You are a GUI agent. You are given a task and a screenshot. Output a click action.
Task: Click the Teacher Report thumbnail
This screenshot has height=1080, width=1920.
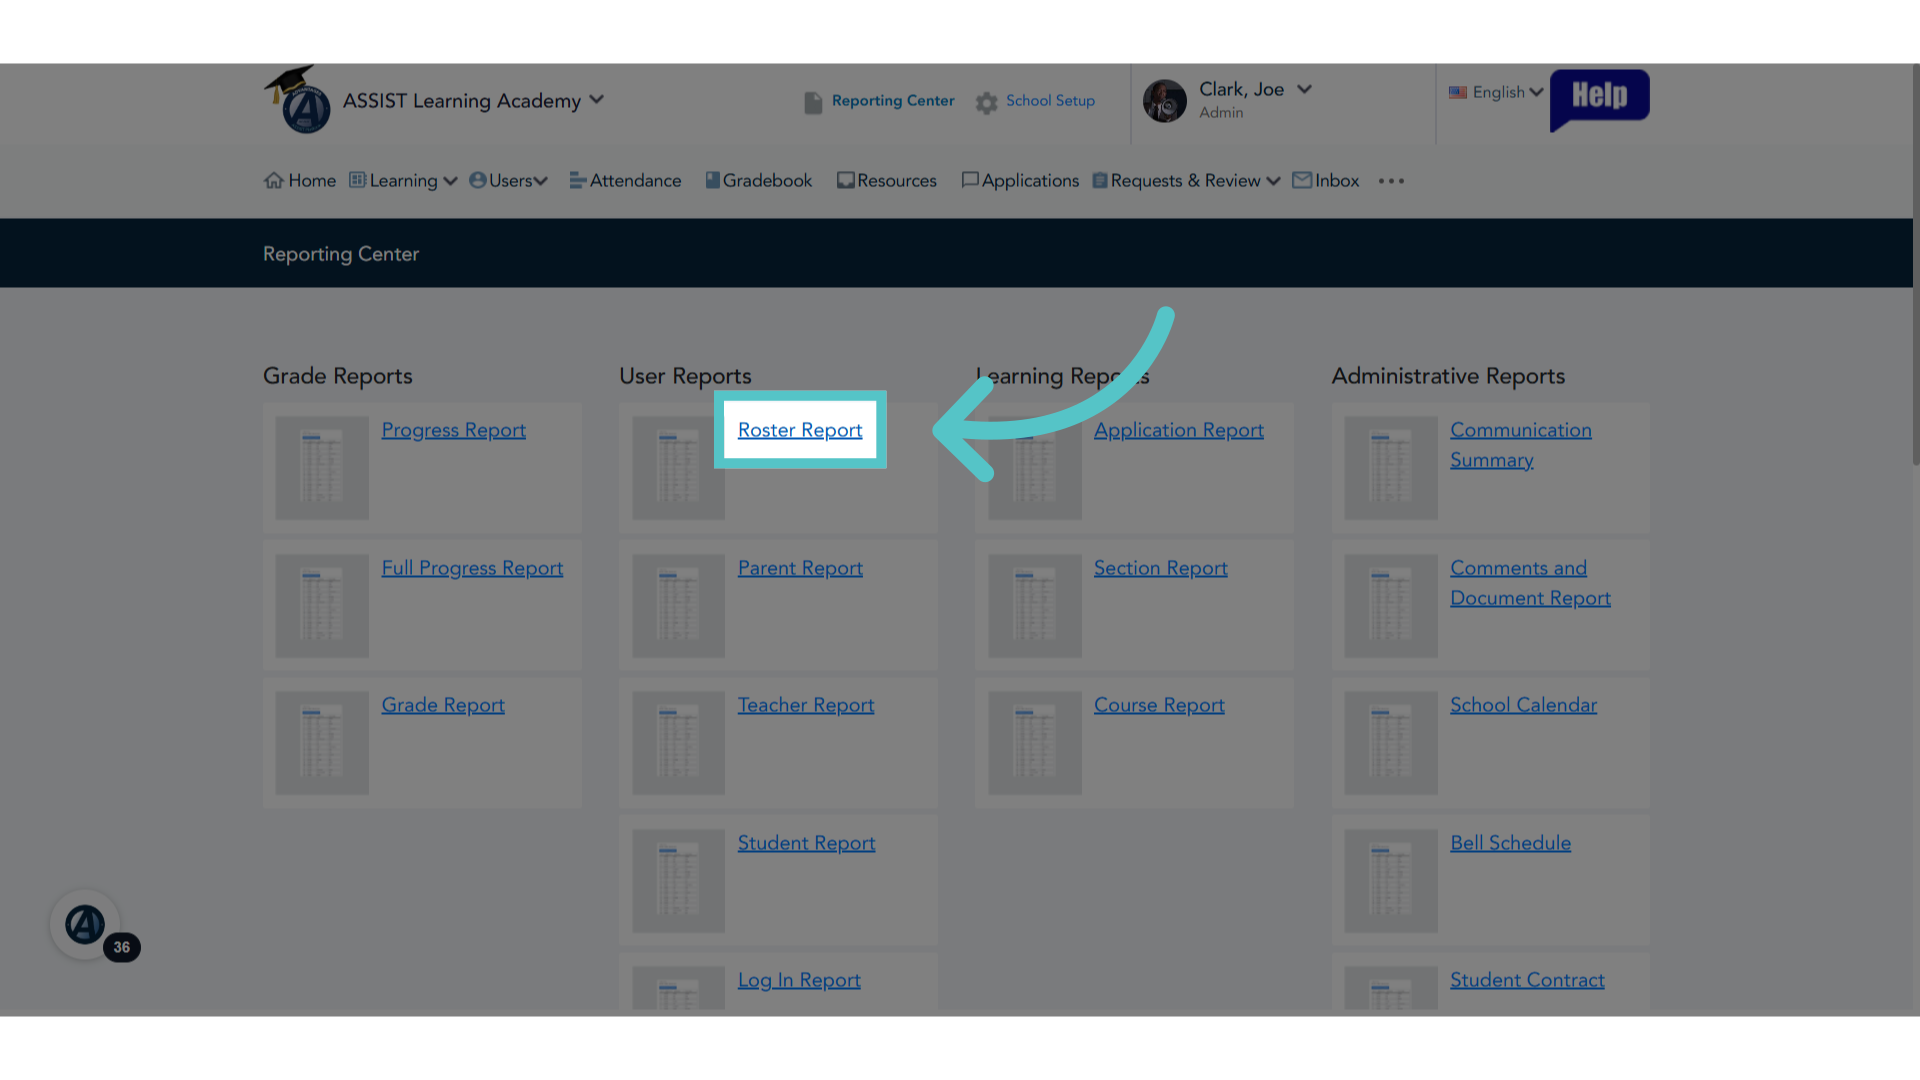[678, 743]
